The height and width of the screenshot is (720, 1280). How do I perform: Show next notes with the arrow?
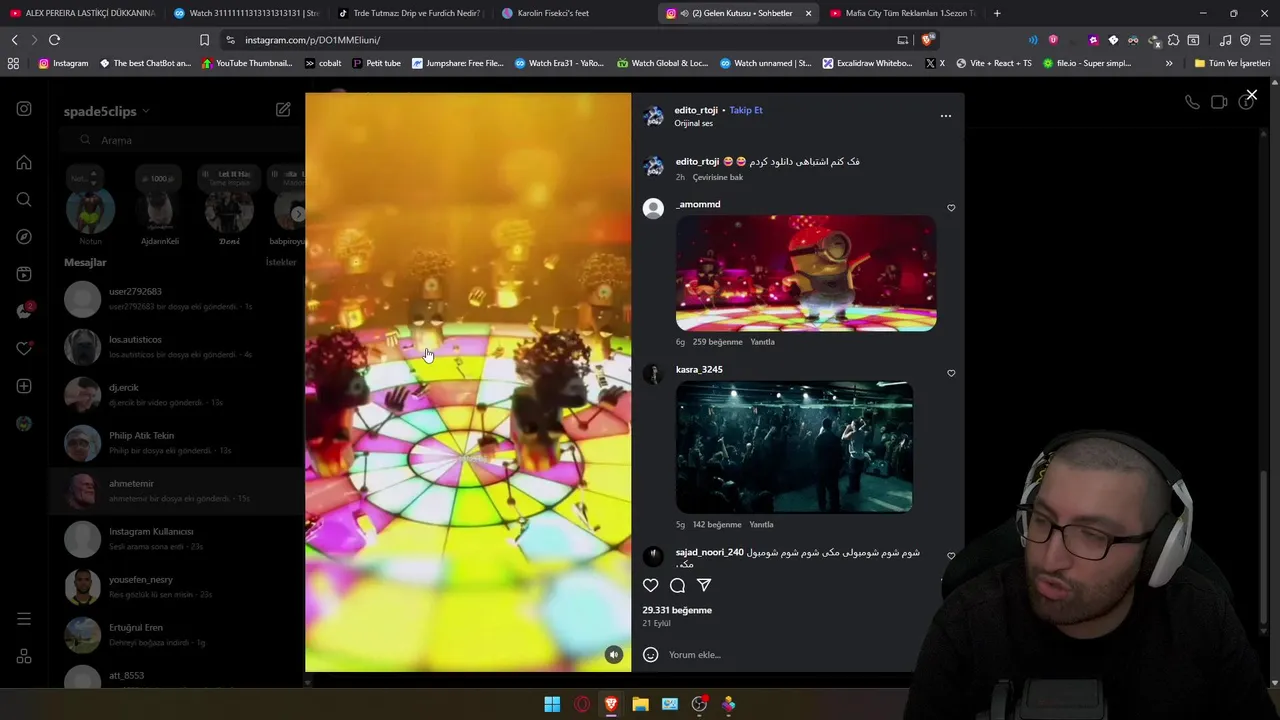point(297,213)
